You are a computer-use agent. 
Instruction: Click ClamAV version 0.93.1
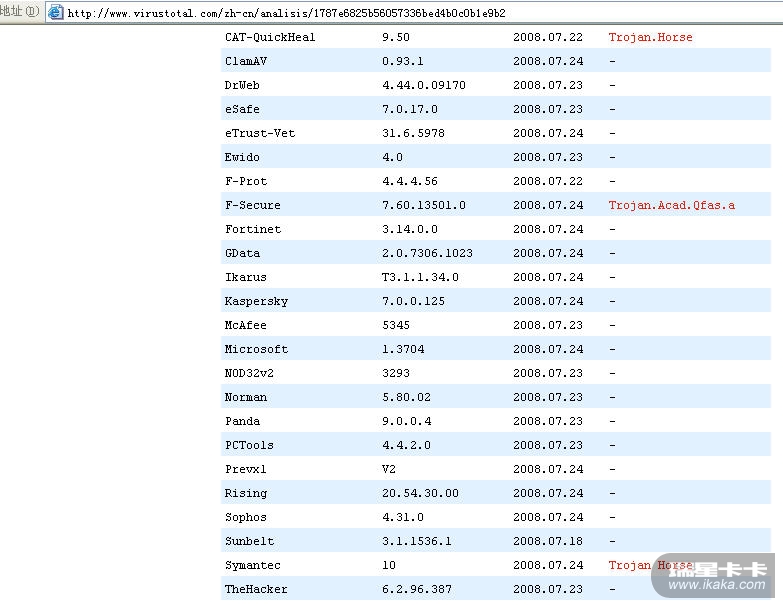coord(402,61)
